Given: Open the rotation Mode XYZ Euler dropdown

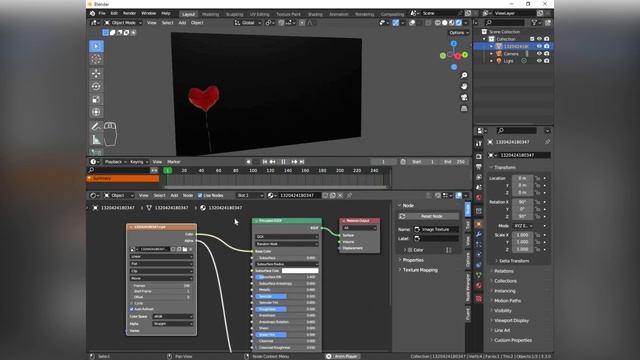Looking at the screenshot, I should (524, 226).
